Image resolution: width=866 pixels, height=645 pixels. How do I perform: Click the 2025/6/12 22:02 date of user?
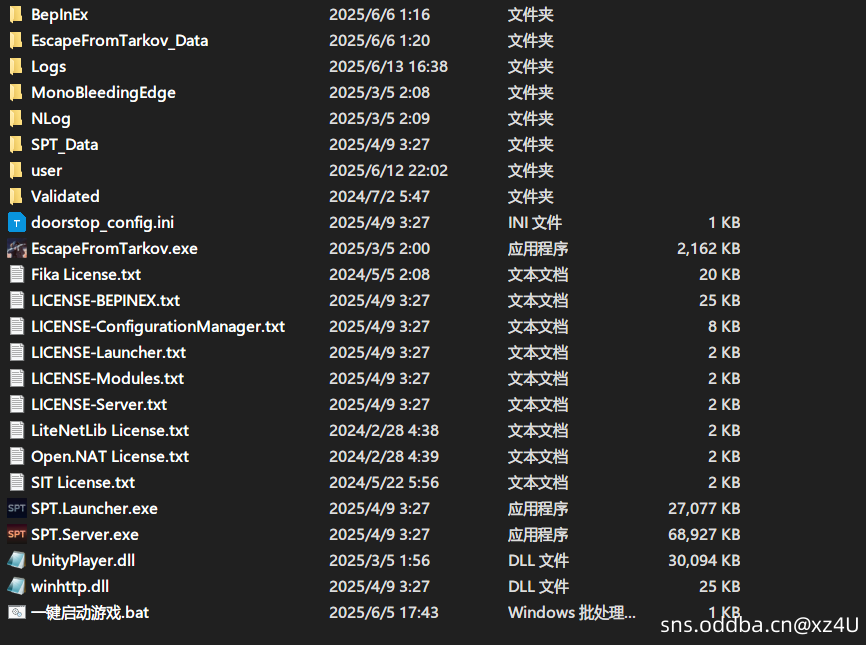389,170
